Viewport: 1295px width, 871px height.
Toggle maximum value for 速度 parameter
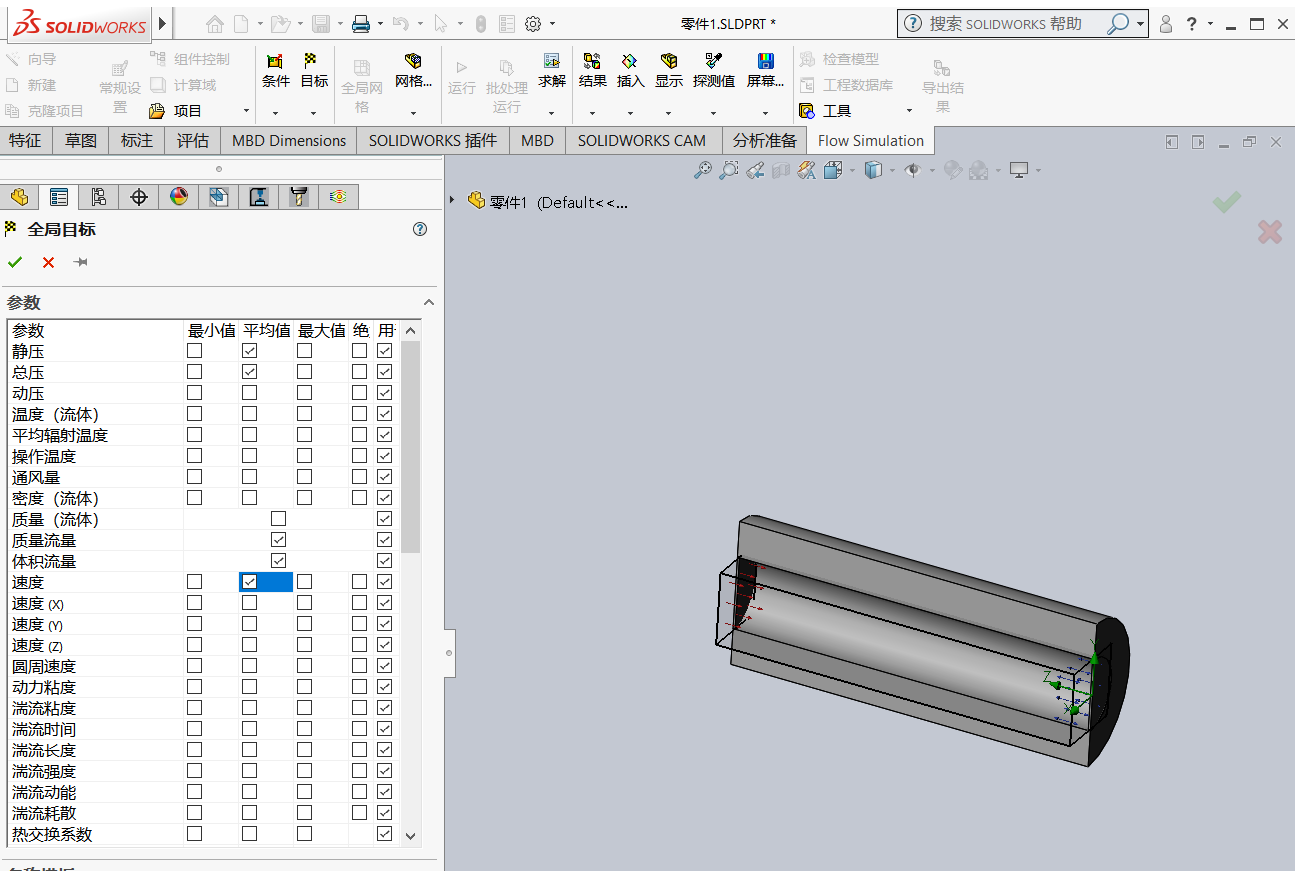[x=305, y=581]
